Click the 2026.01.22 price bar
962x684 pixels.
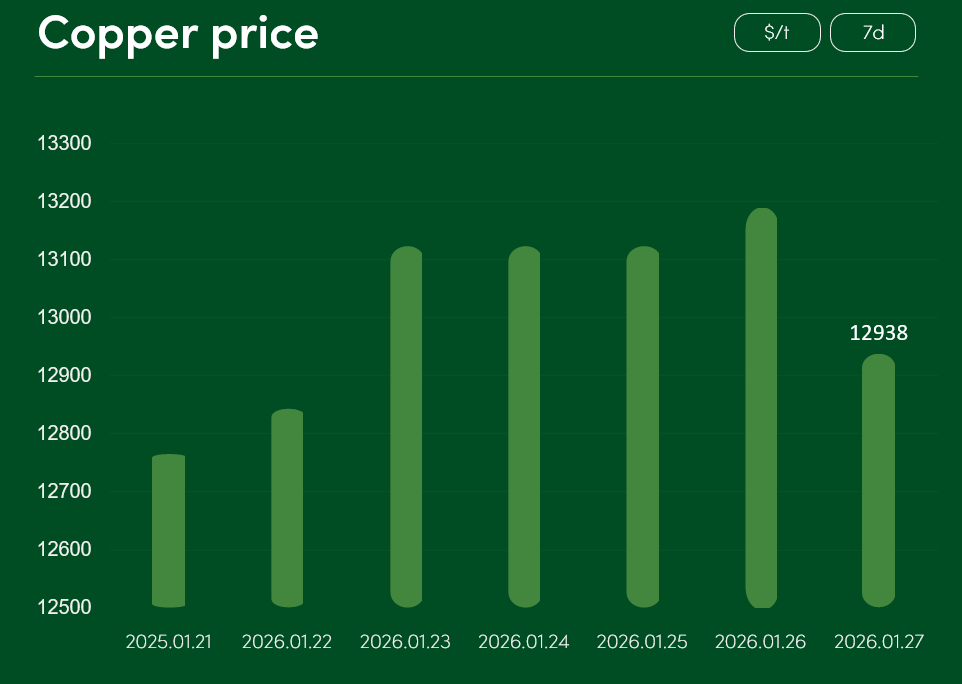point(287,508)
